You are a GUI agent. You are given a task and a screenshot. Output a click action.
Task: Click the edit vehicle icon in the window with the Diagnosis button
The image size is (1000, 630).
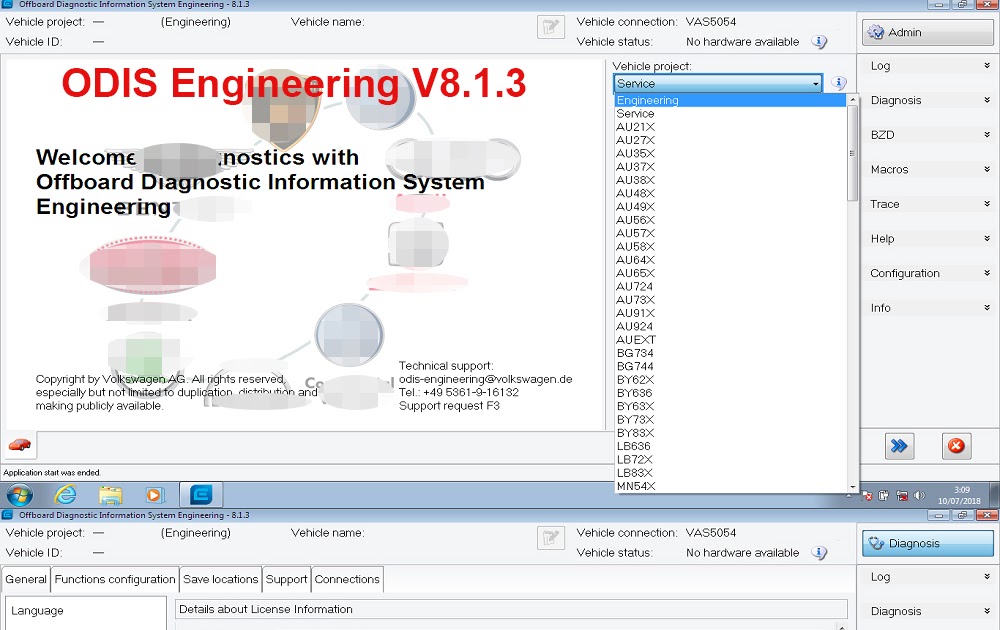point(550,538)
